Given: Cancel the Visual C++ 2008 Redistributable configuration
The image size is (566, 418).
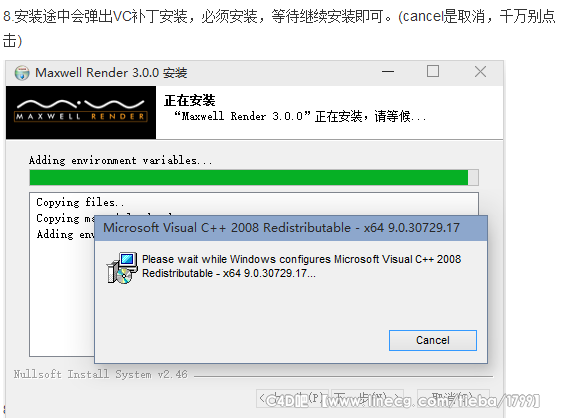Looking at the screenshot, I should 433,340.
